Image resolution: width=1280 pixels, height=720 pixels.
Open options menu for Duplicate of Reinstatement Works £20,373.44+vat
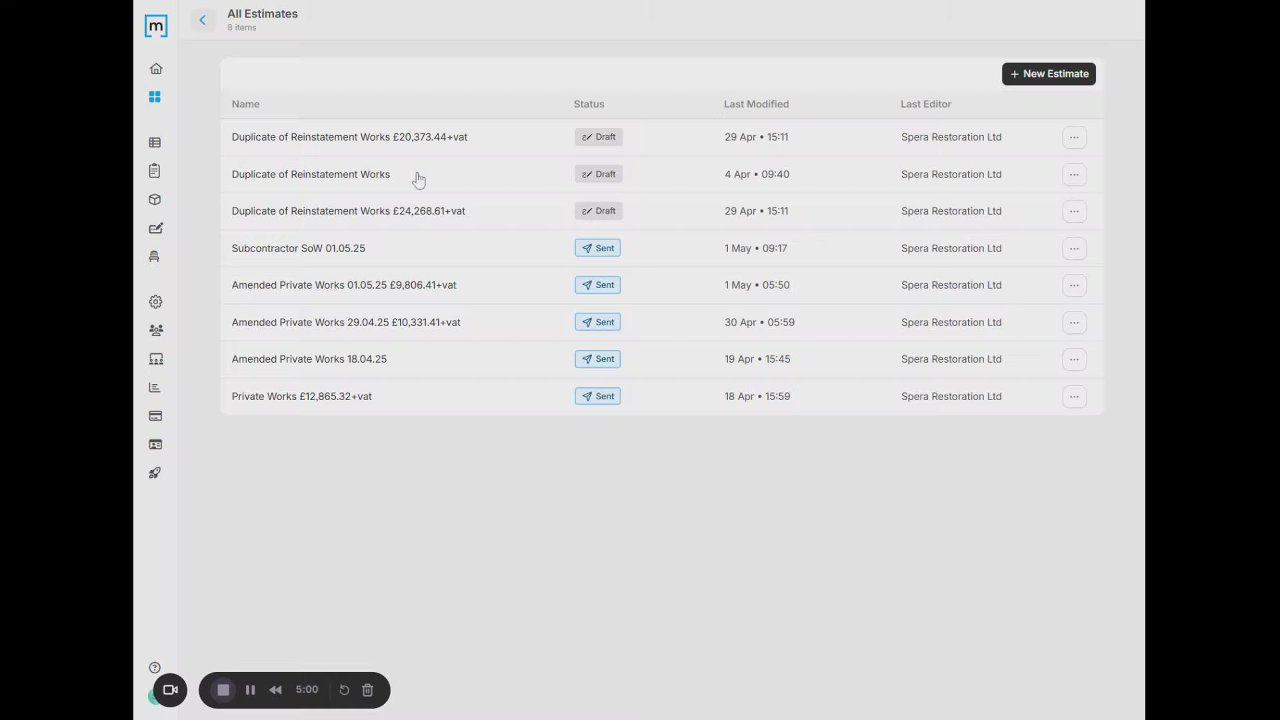[x=1074, y=138]
